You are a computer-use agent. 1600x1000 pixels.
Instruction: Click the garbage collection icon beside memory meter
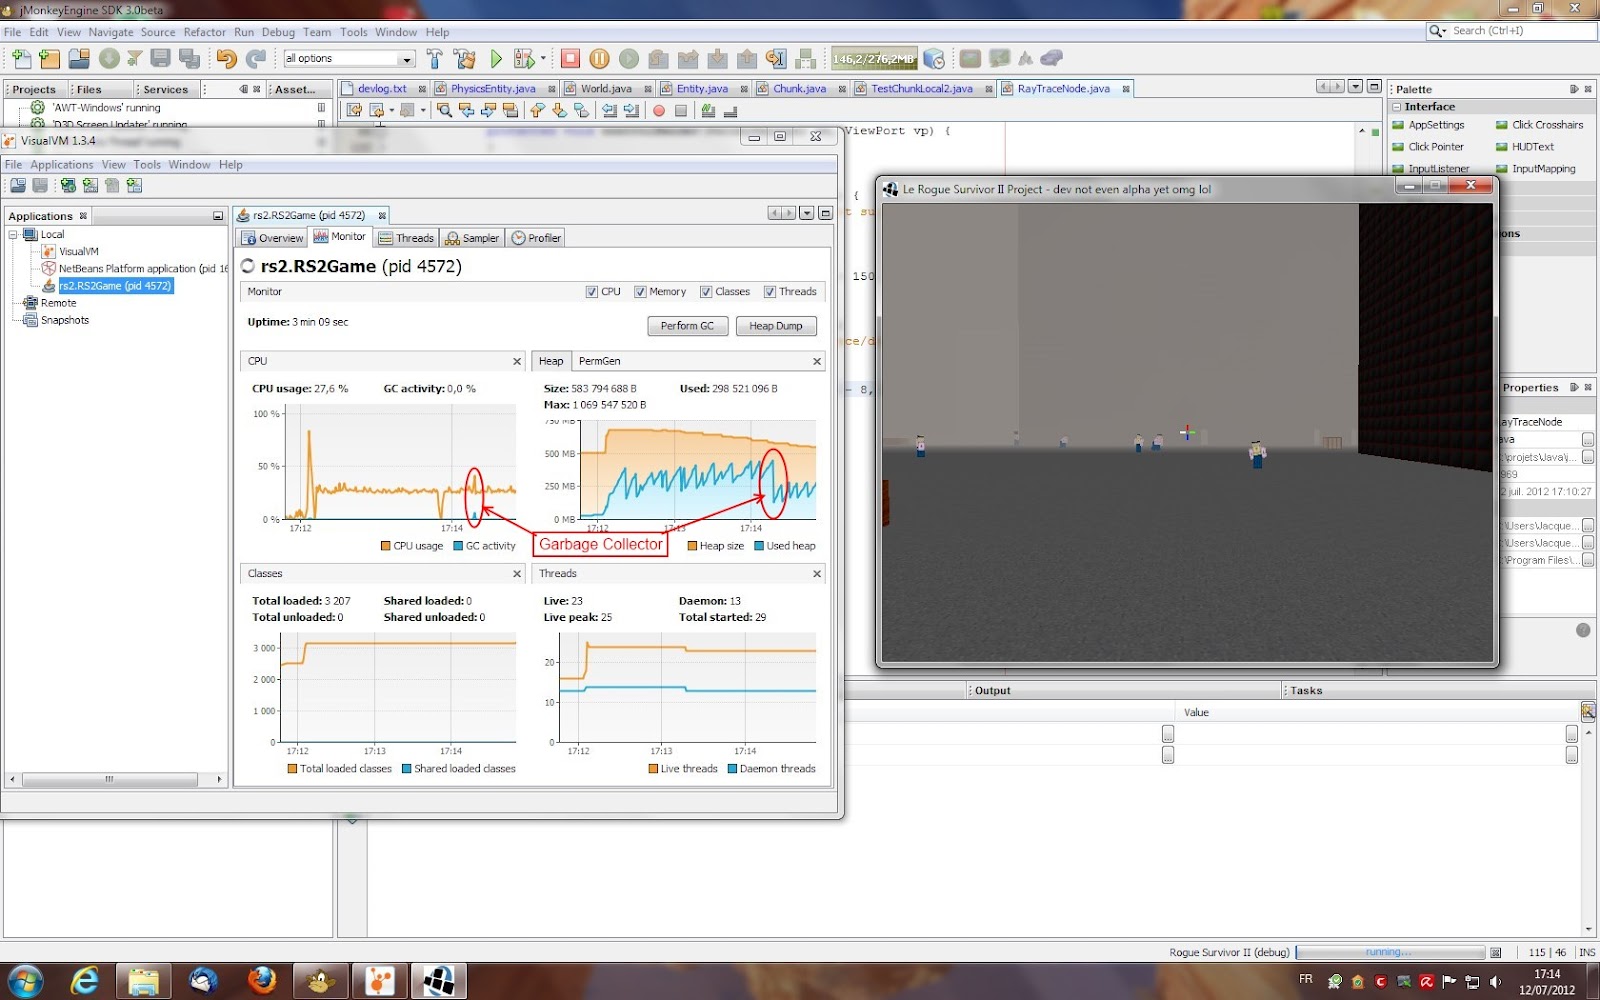[934, 59]
